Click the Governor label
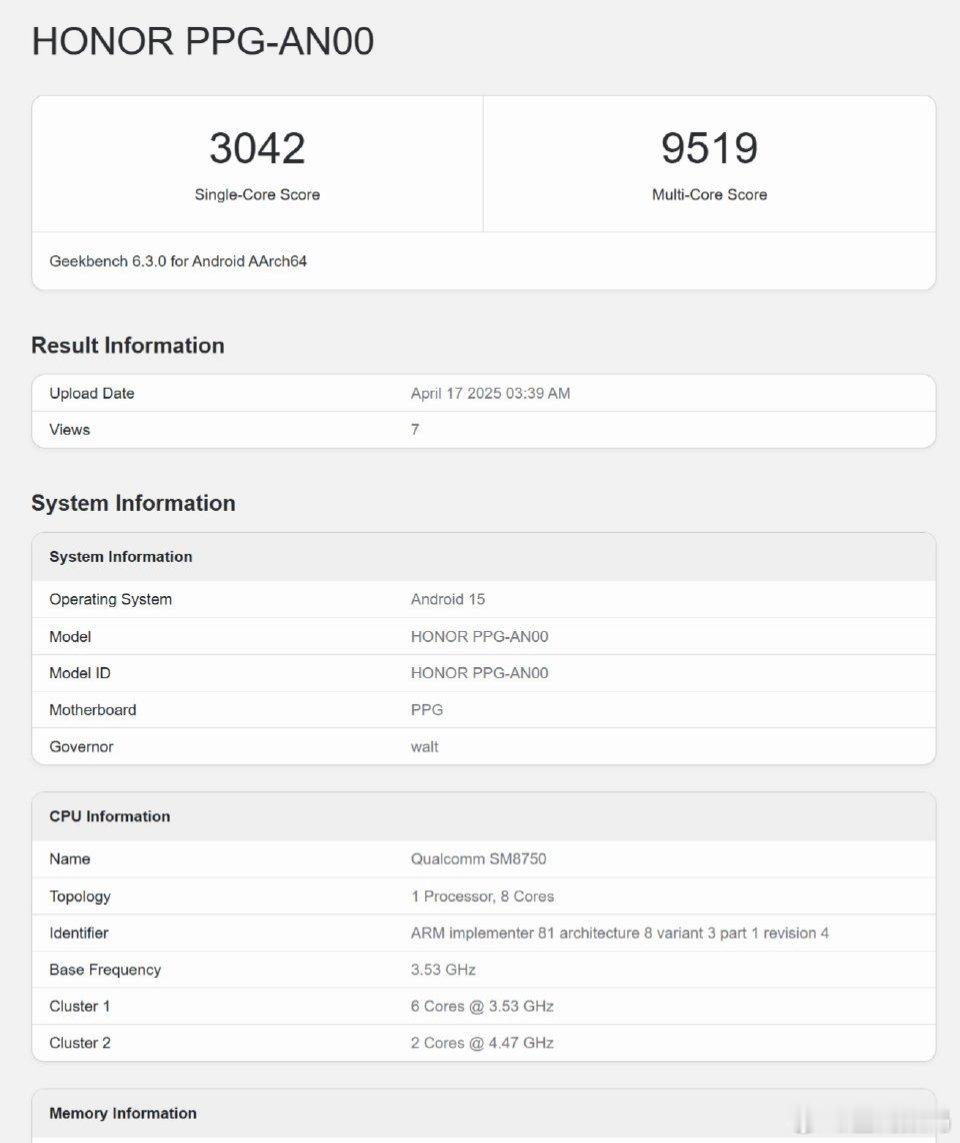 [x=81, y=746]
